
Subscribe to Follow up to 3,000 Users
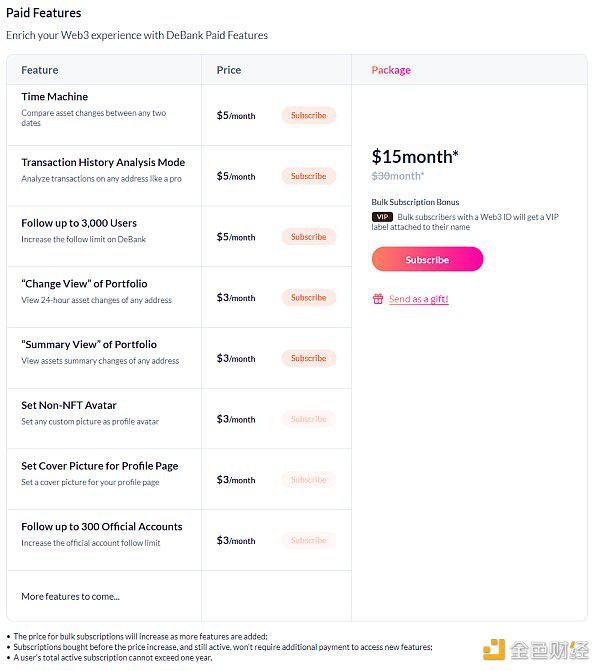pos(308,237)
